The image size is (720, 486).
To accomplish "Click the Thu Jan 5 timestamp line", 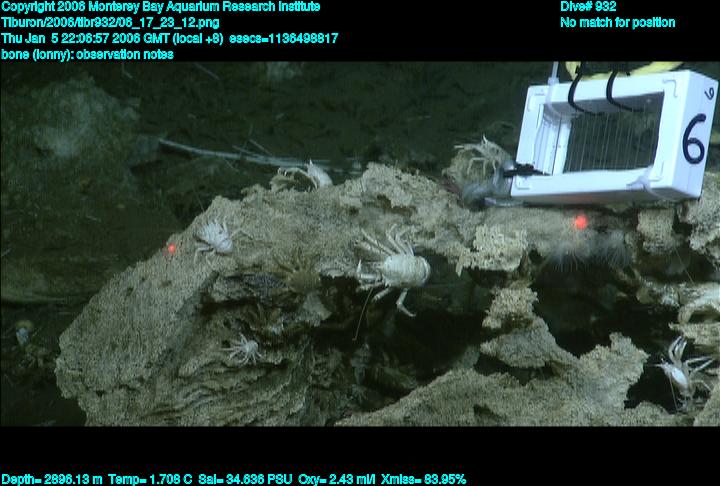I will pos(169,39).
